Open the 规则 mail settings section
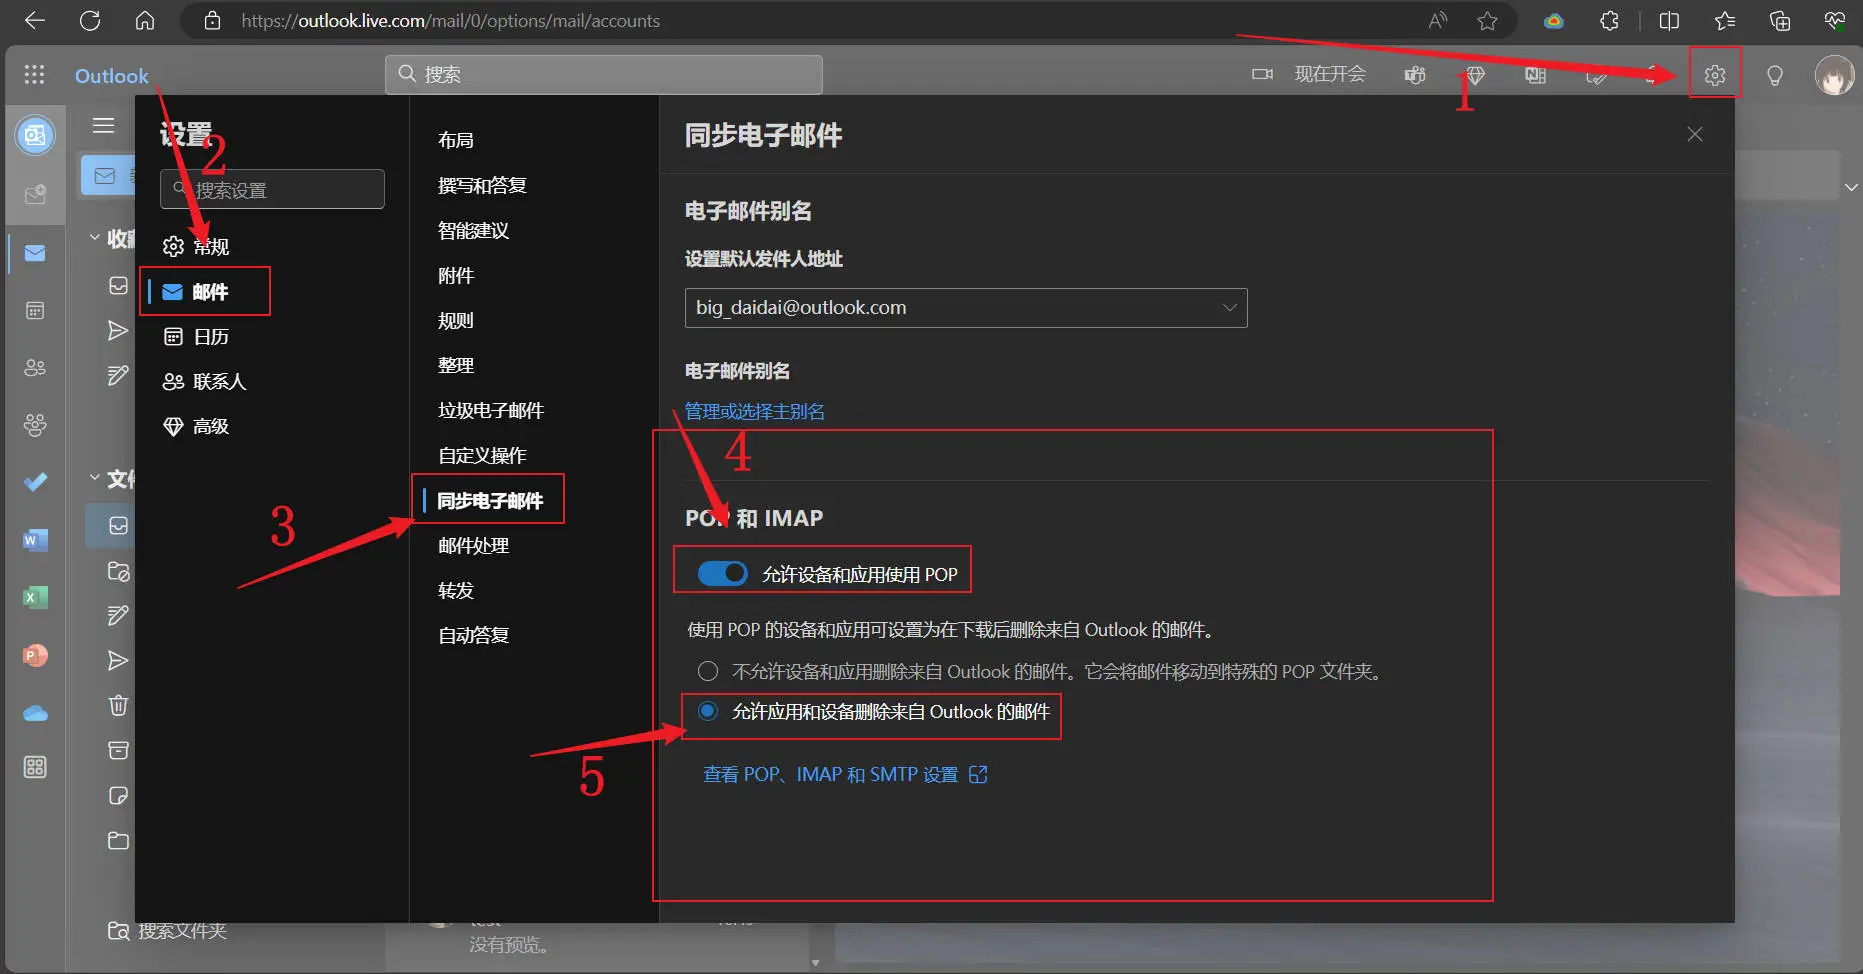This screenshot has width=1863, height=974. [456, 321]
